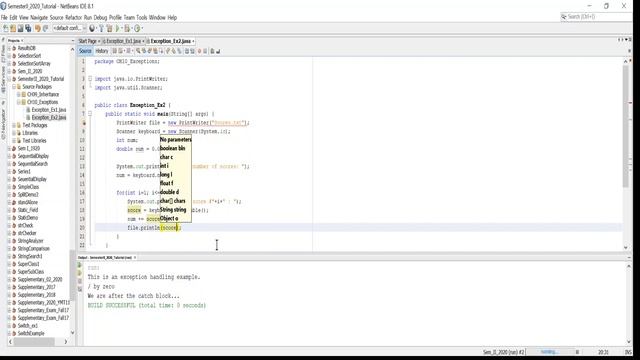Click the Shift Line Right editor icon

click(x=192, y=51)
